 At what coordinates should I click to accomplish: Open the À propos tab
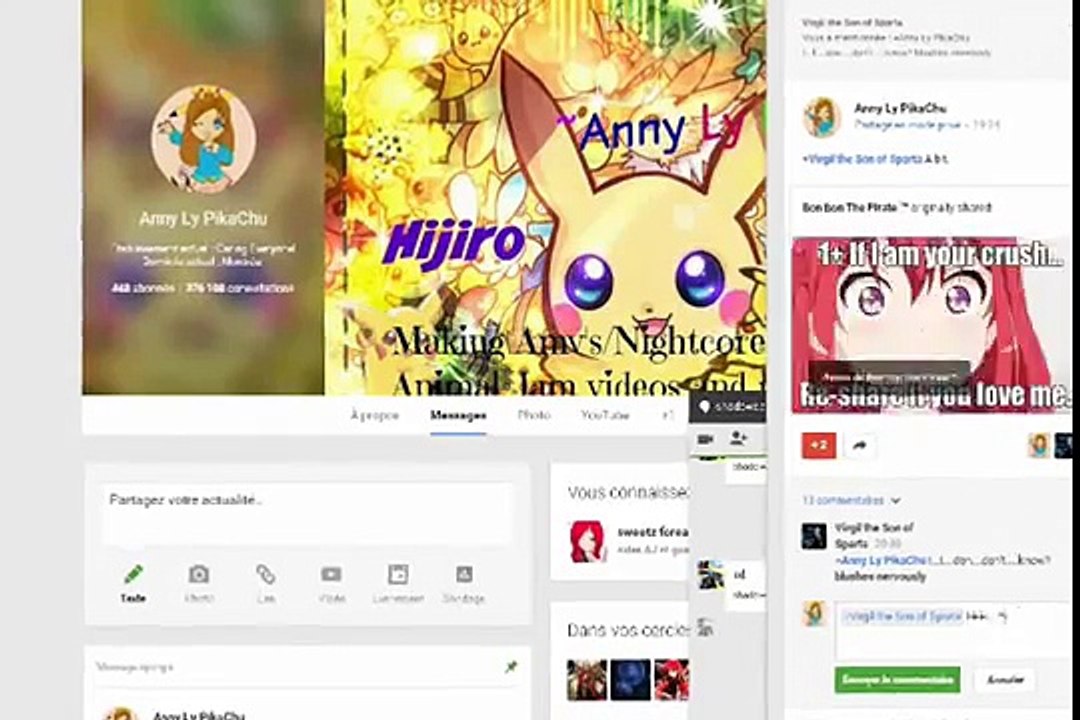click(374, 415)
